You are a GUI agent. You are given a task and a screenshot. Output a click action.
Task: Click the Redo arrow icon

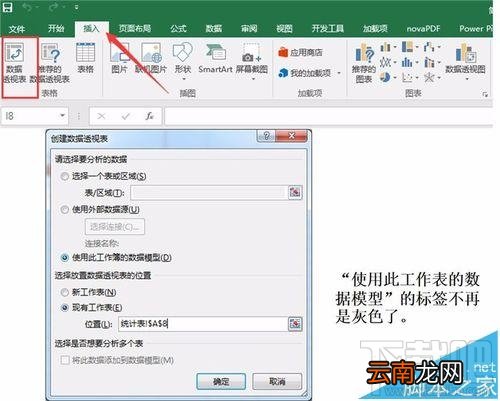[53, 7]
